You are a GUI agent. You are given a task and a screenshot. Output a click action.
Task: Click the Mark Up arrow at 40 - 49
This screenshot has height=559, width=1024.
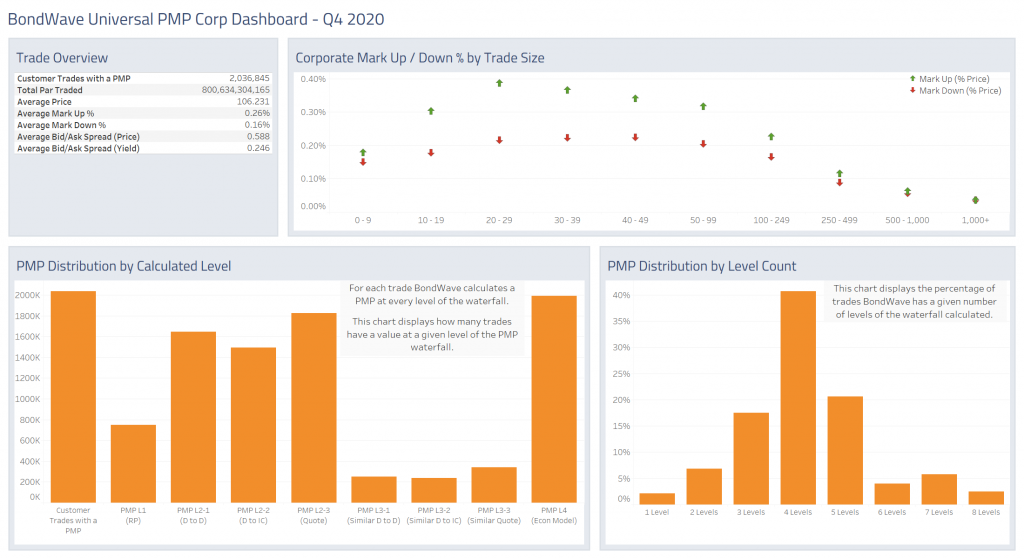(635, 99)
